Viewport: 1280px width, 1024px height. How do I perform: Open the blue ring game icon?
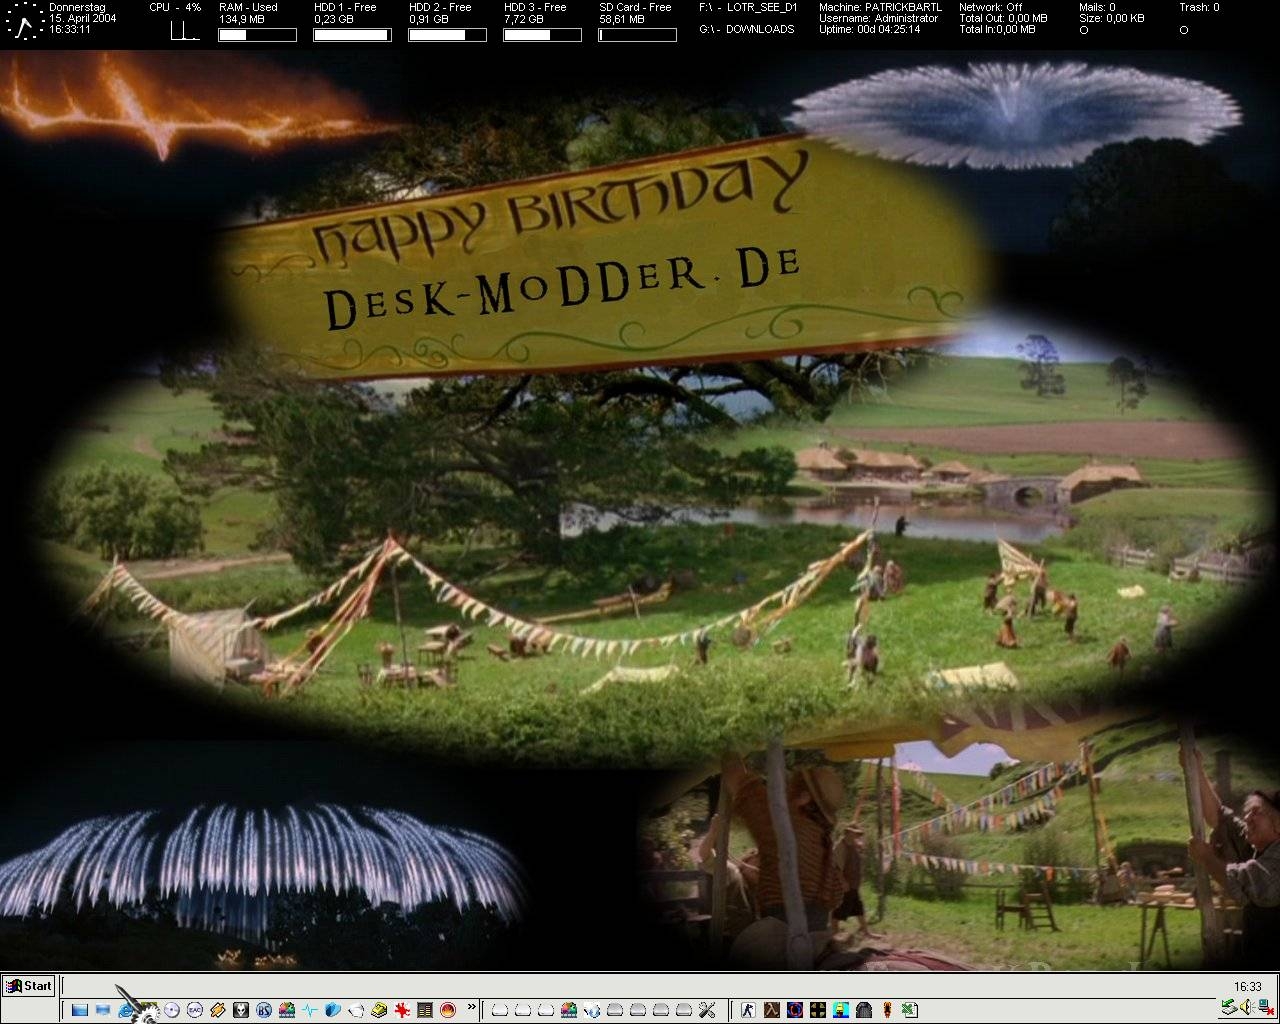(794, 1010)
